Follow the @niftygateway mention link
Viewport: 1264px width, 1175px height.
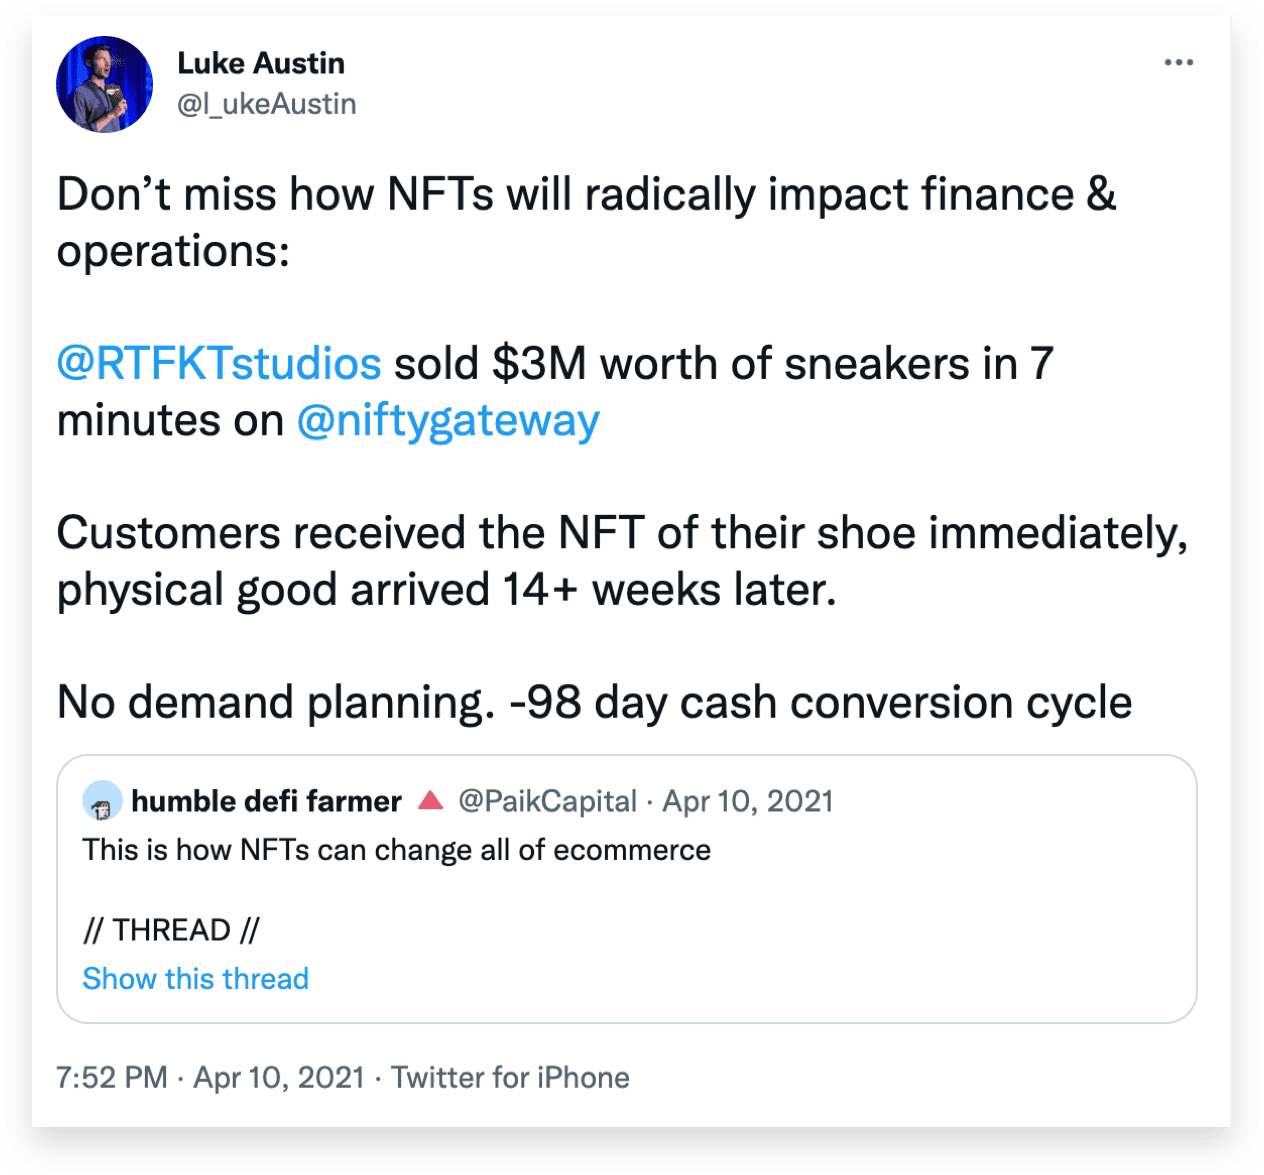448,421
